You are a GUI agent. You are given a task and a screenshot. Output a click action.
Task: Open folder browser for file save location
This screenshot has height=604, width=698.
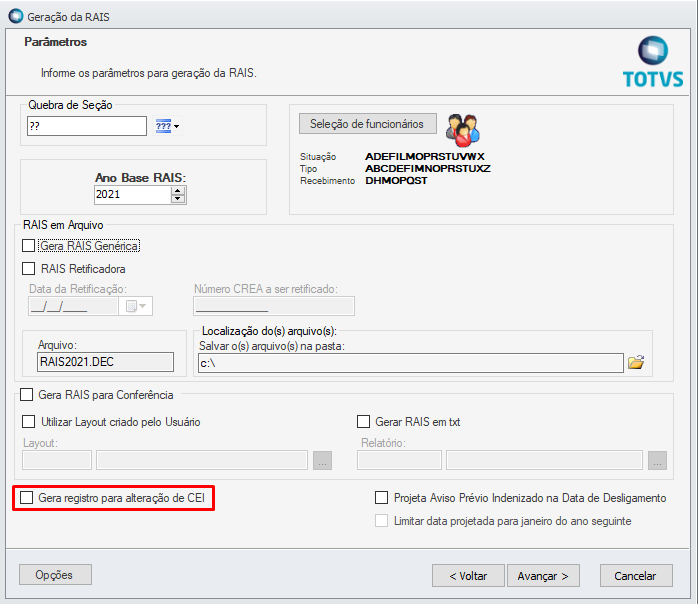tap(636, 362)
